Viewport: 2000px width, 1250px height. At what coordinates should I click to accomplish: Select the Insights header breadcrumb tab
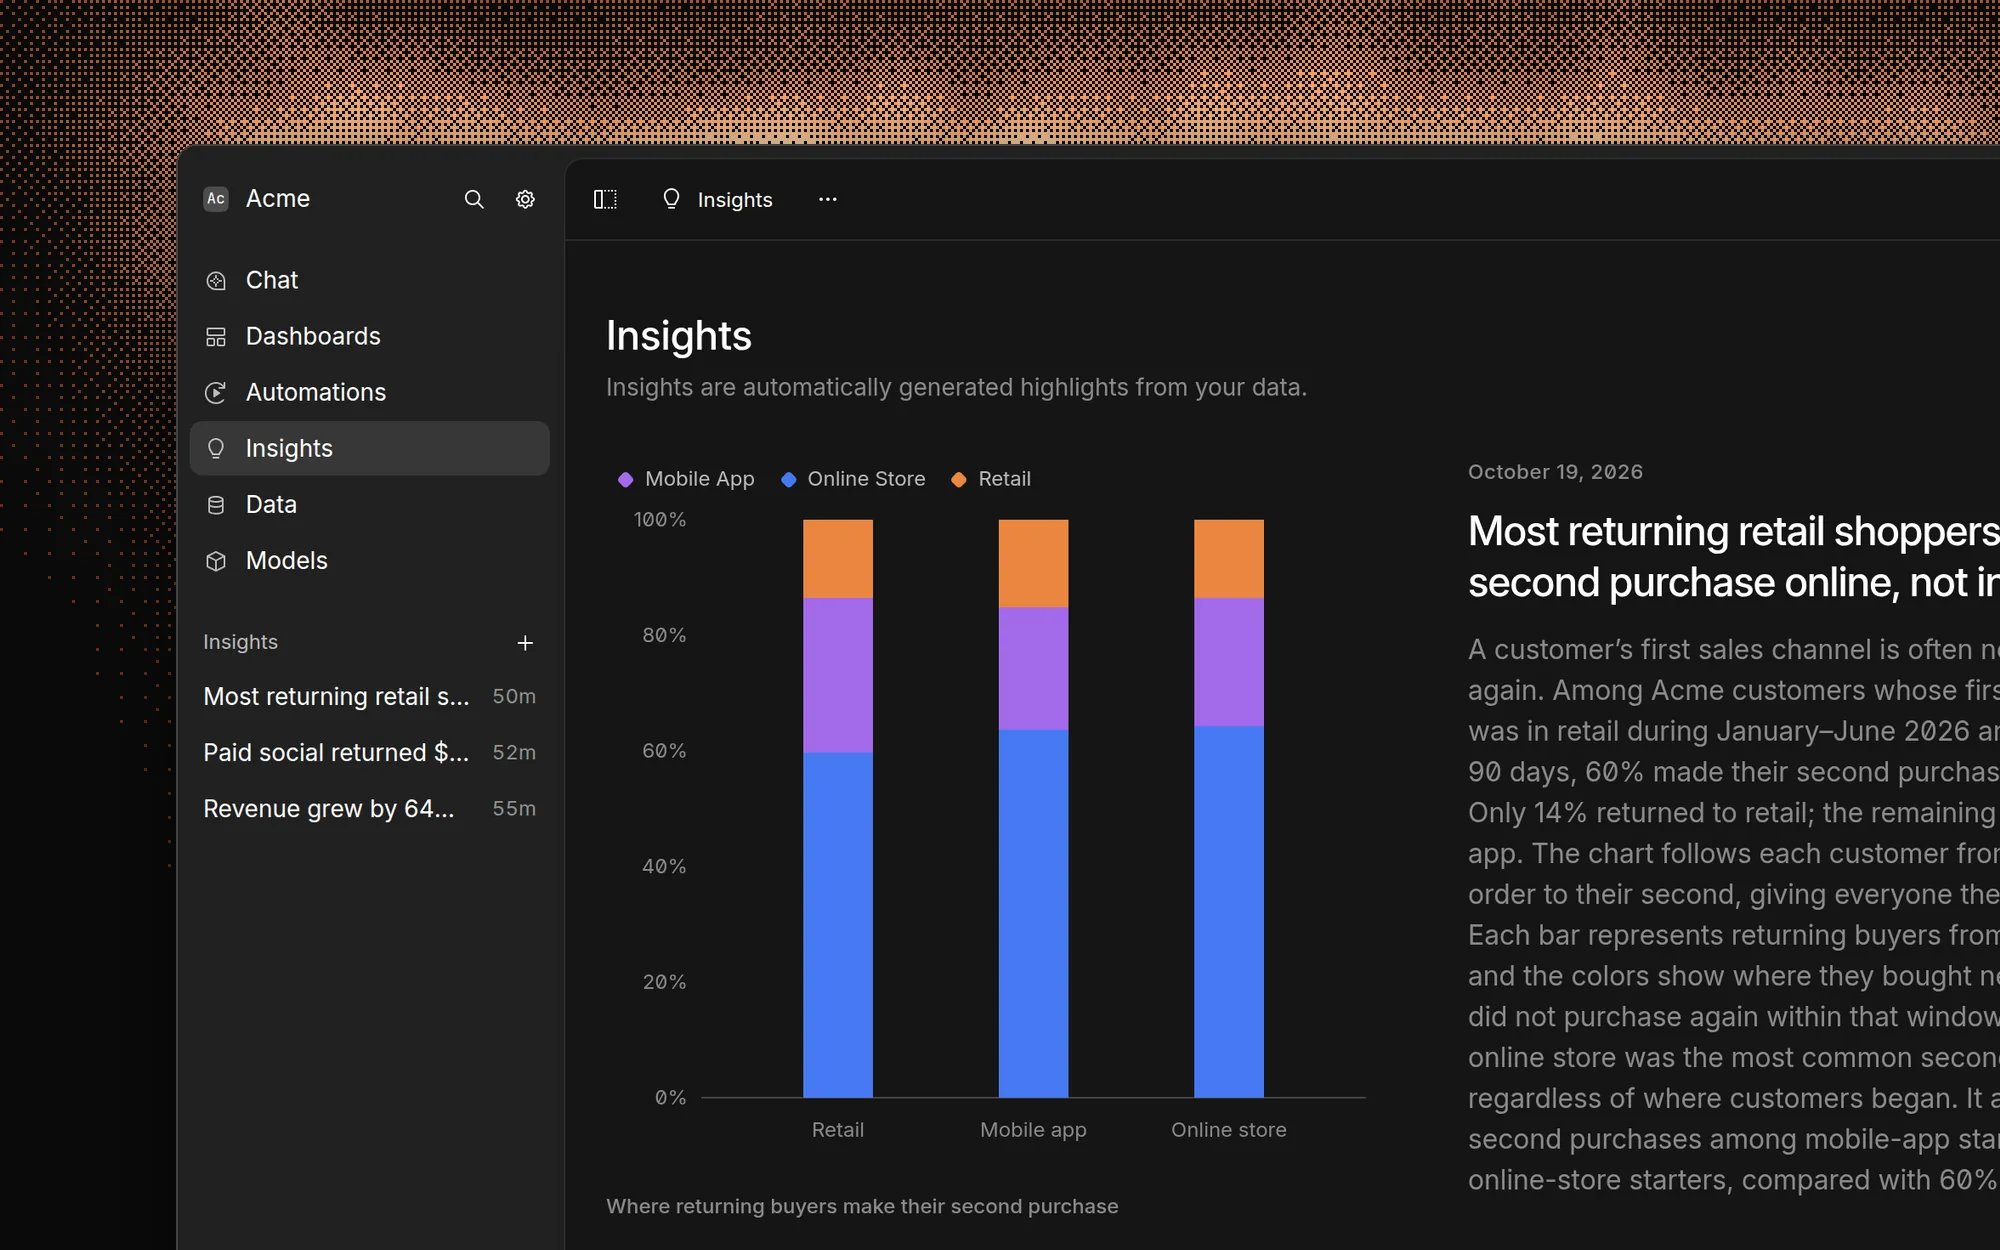pos(717,199)
